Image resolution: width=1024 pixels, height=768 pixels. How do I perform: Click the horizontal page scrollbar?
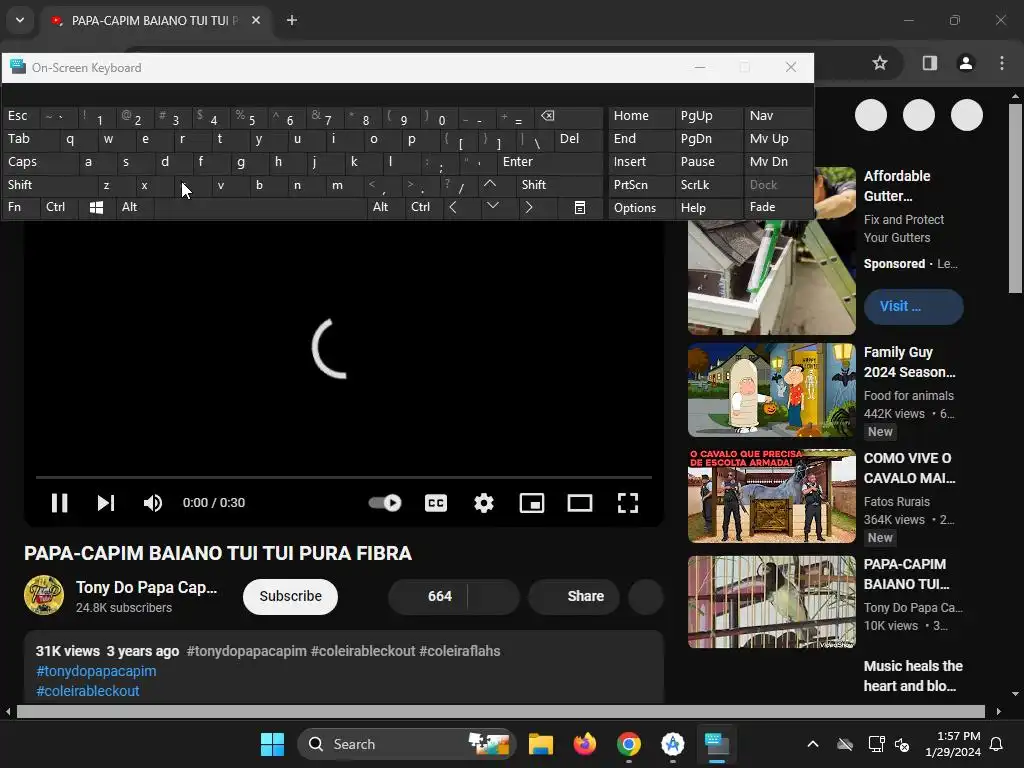pyautogui.click(x=500, y=711)
